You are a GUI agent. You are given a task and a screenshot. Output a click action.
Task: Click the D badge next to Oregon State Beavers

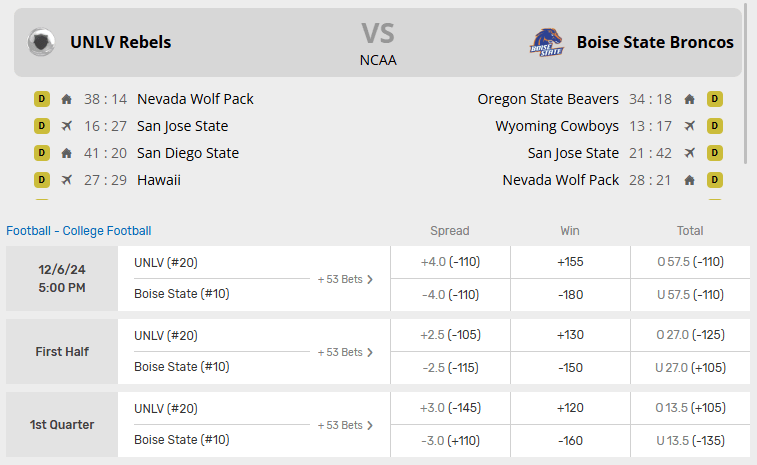pyautogui.click(x=715, y=99)
